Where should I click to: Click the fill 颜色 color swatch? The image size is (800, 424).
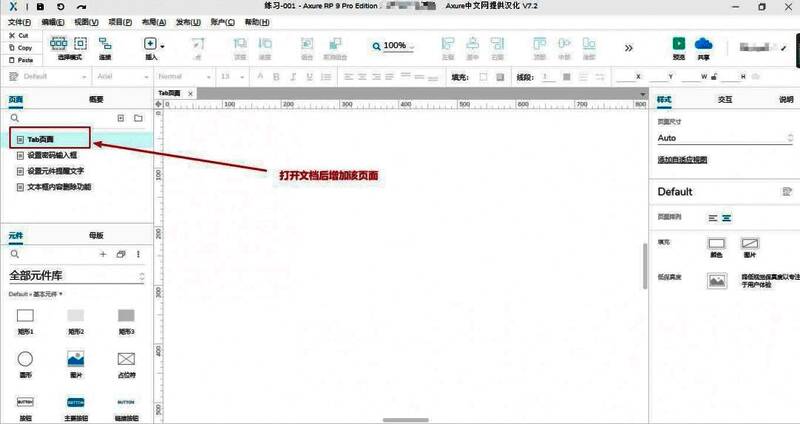point(715,243)
